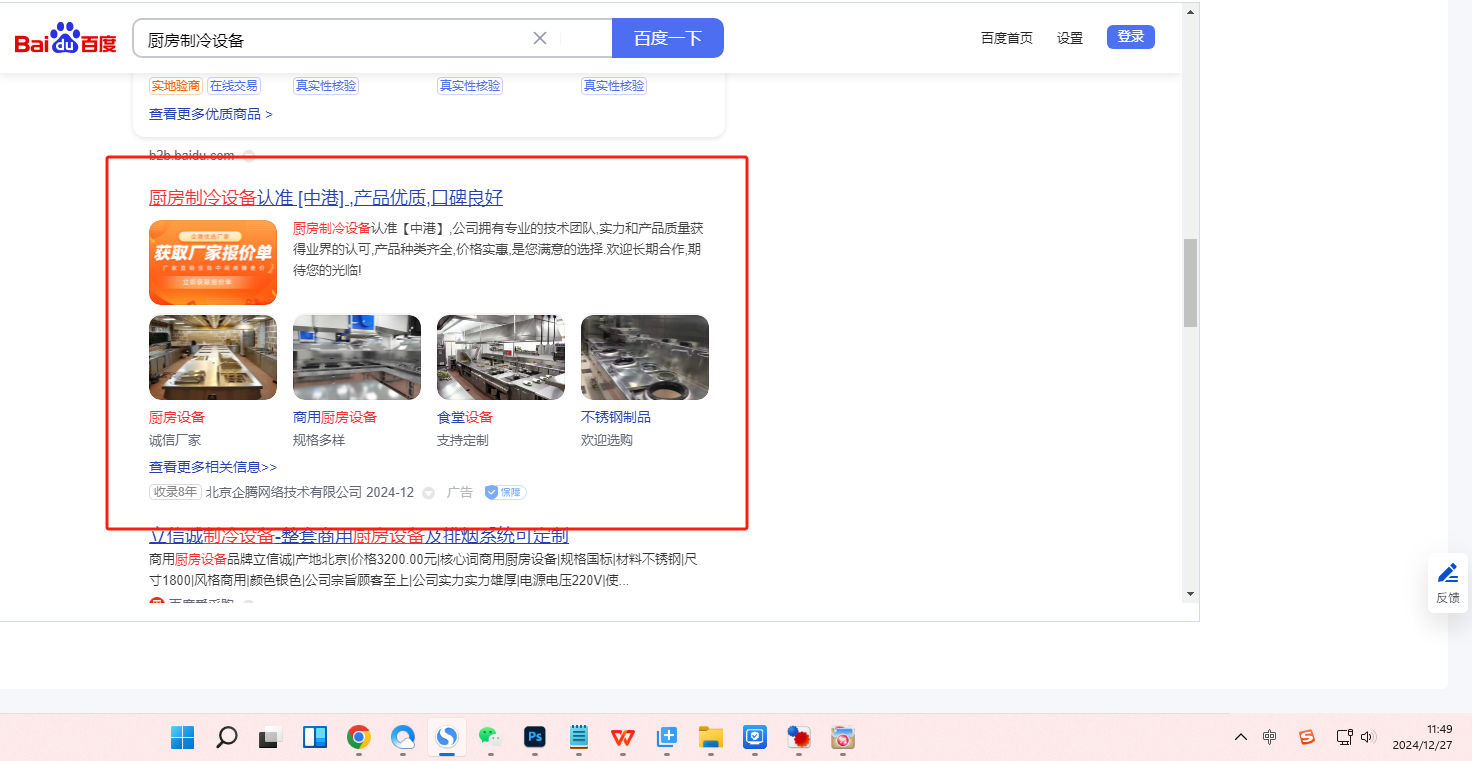
Task: Open 设置 in the top navigation
Action: tap(1070, 38)
